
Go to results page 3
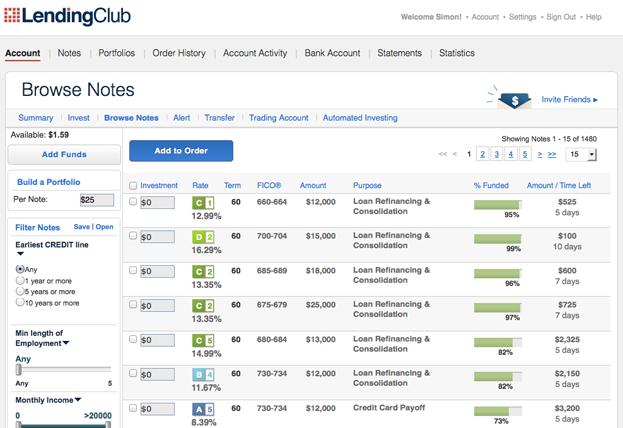(497, 154)
